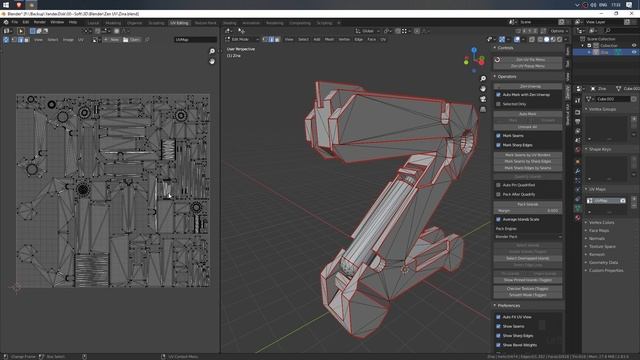Collapse the Controls panel
This screenshot has height=360, width=640.
tap(504, 48)
